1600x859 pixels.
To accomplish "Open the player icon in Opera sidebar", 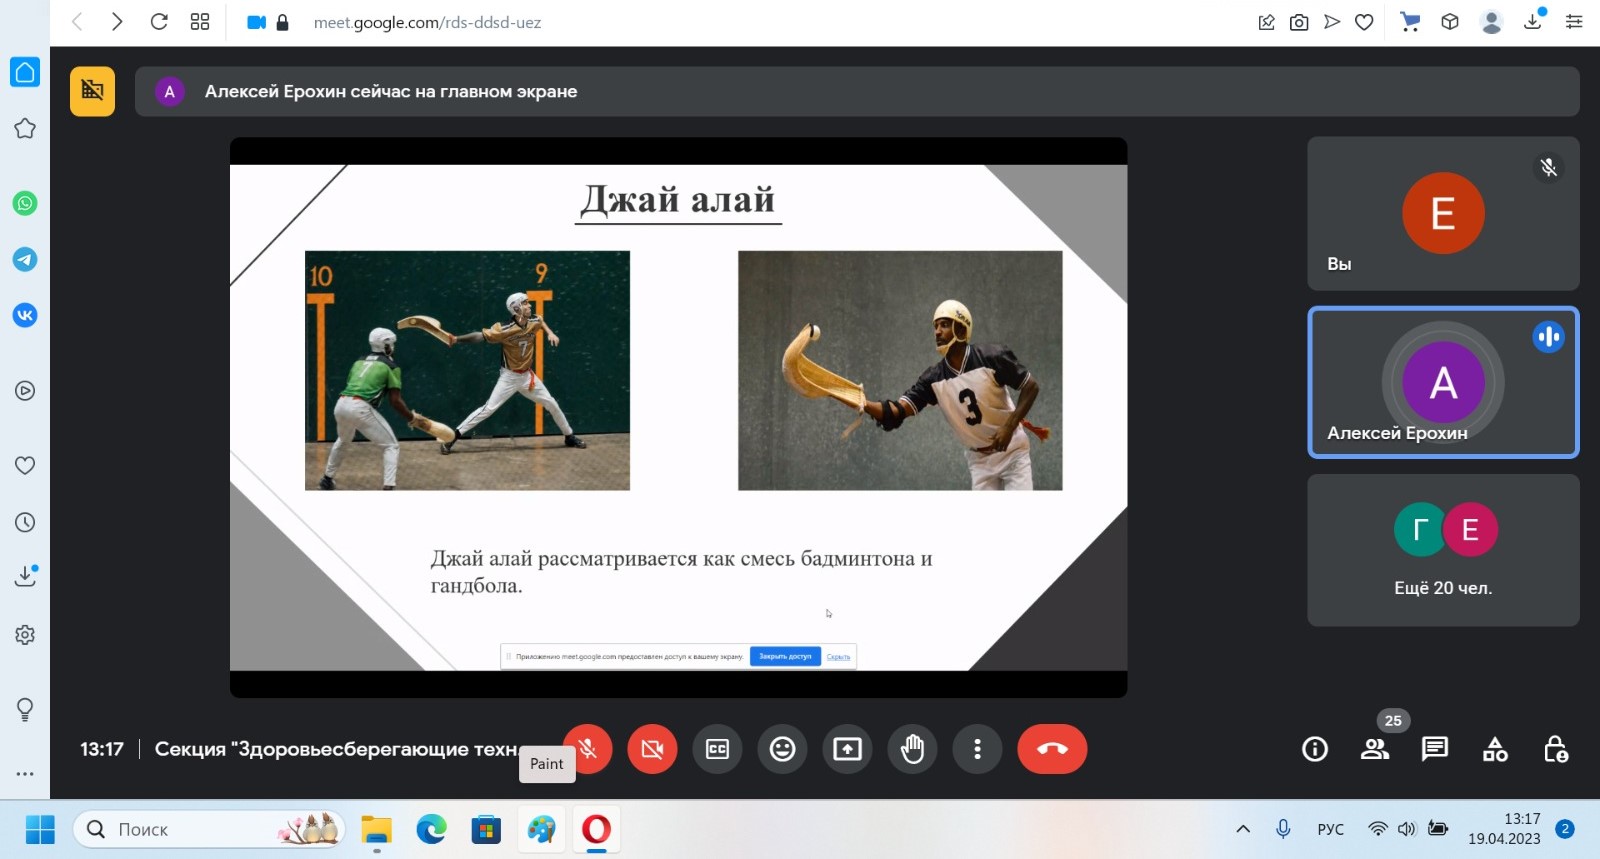I will pos(25,391).
